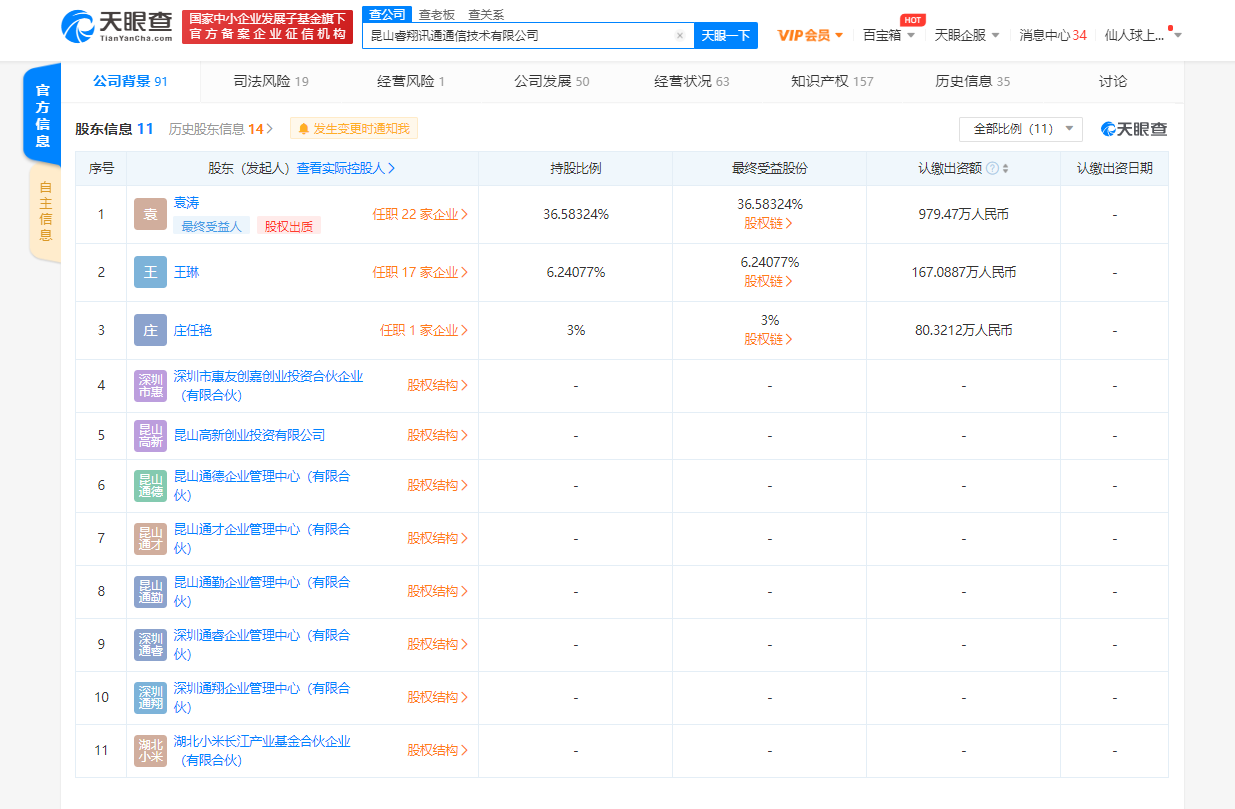Image resolution: width=1235 pixels, height=809 pixels.
Task: Switch to the 经营风险 tab
Action: click(411, 81)
